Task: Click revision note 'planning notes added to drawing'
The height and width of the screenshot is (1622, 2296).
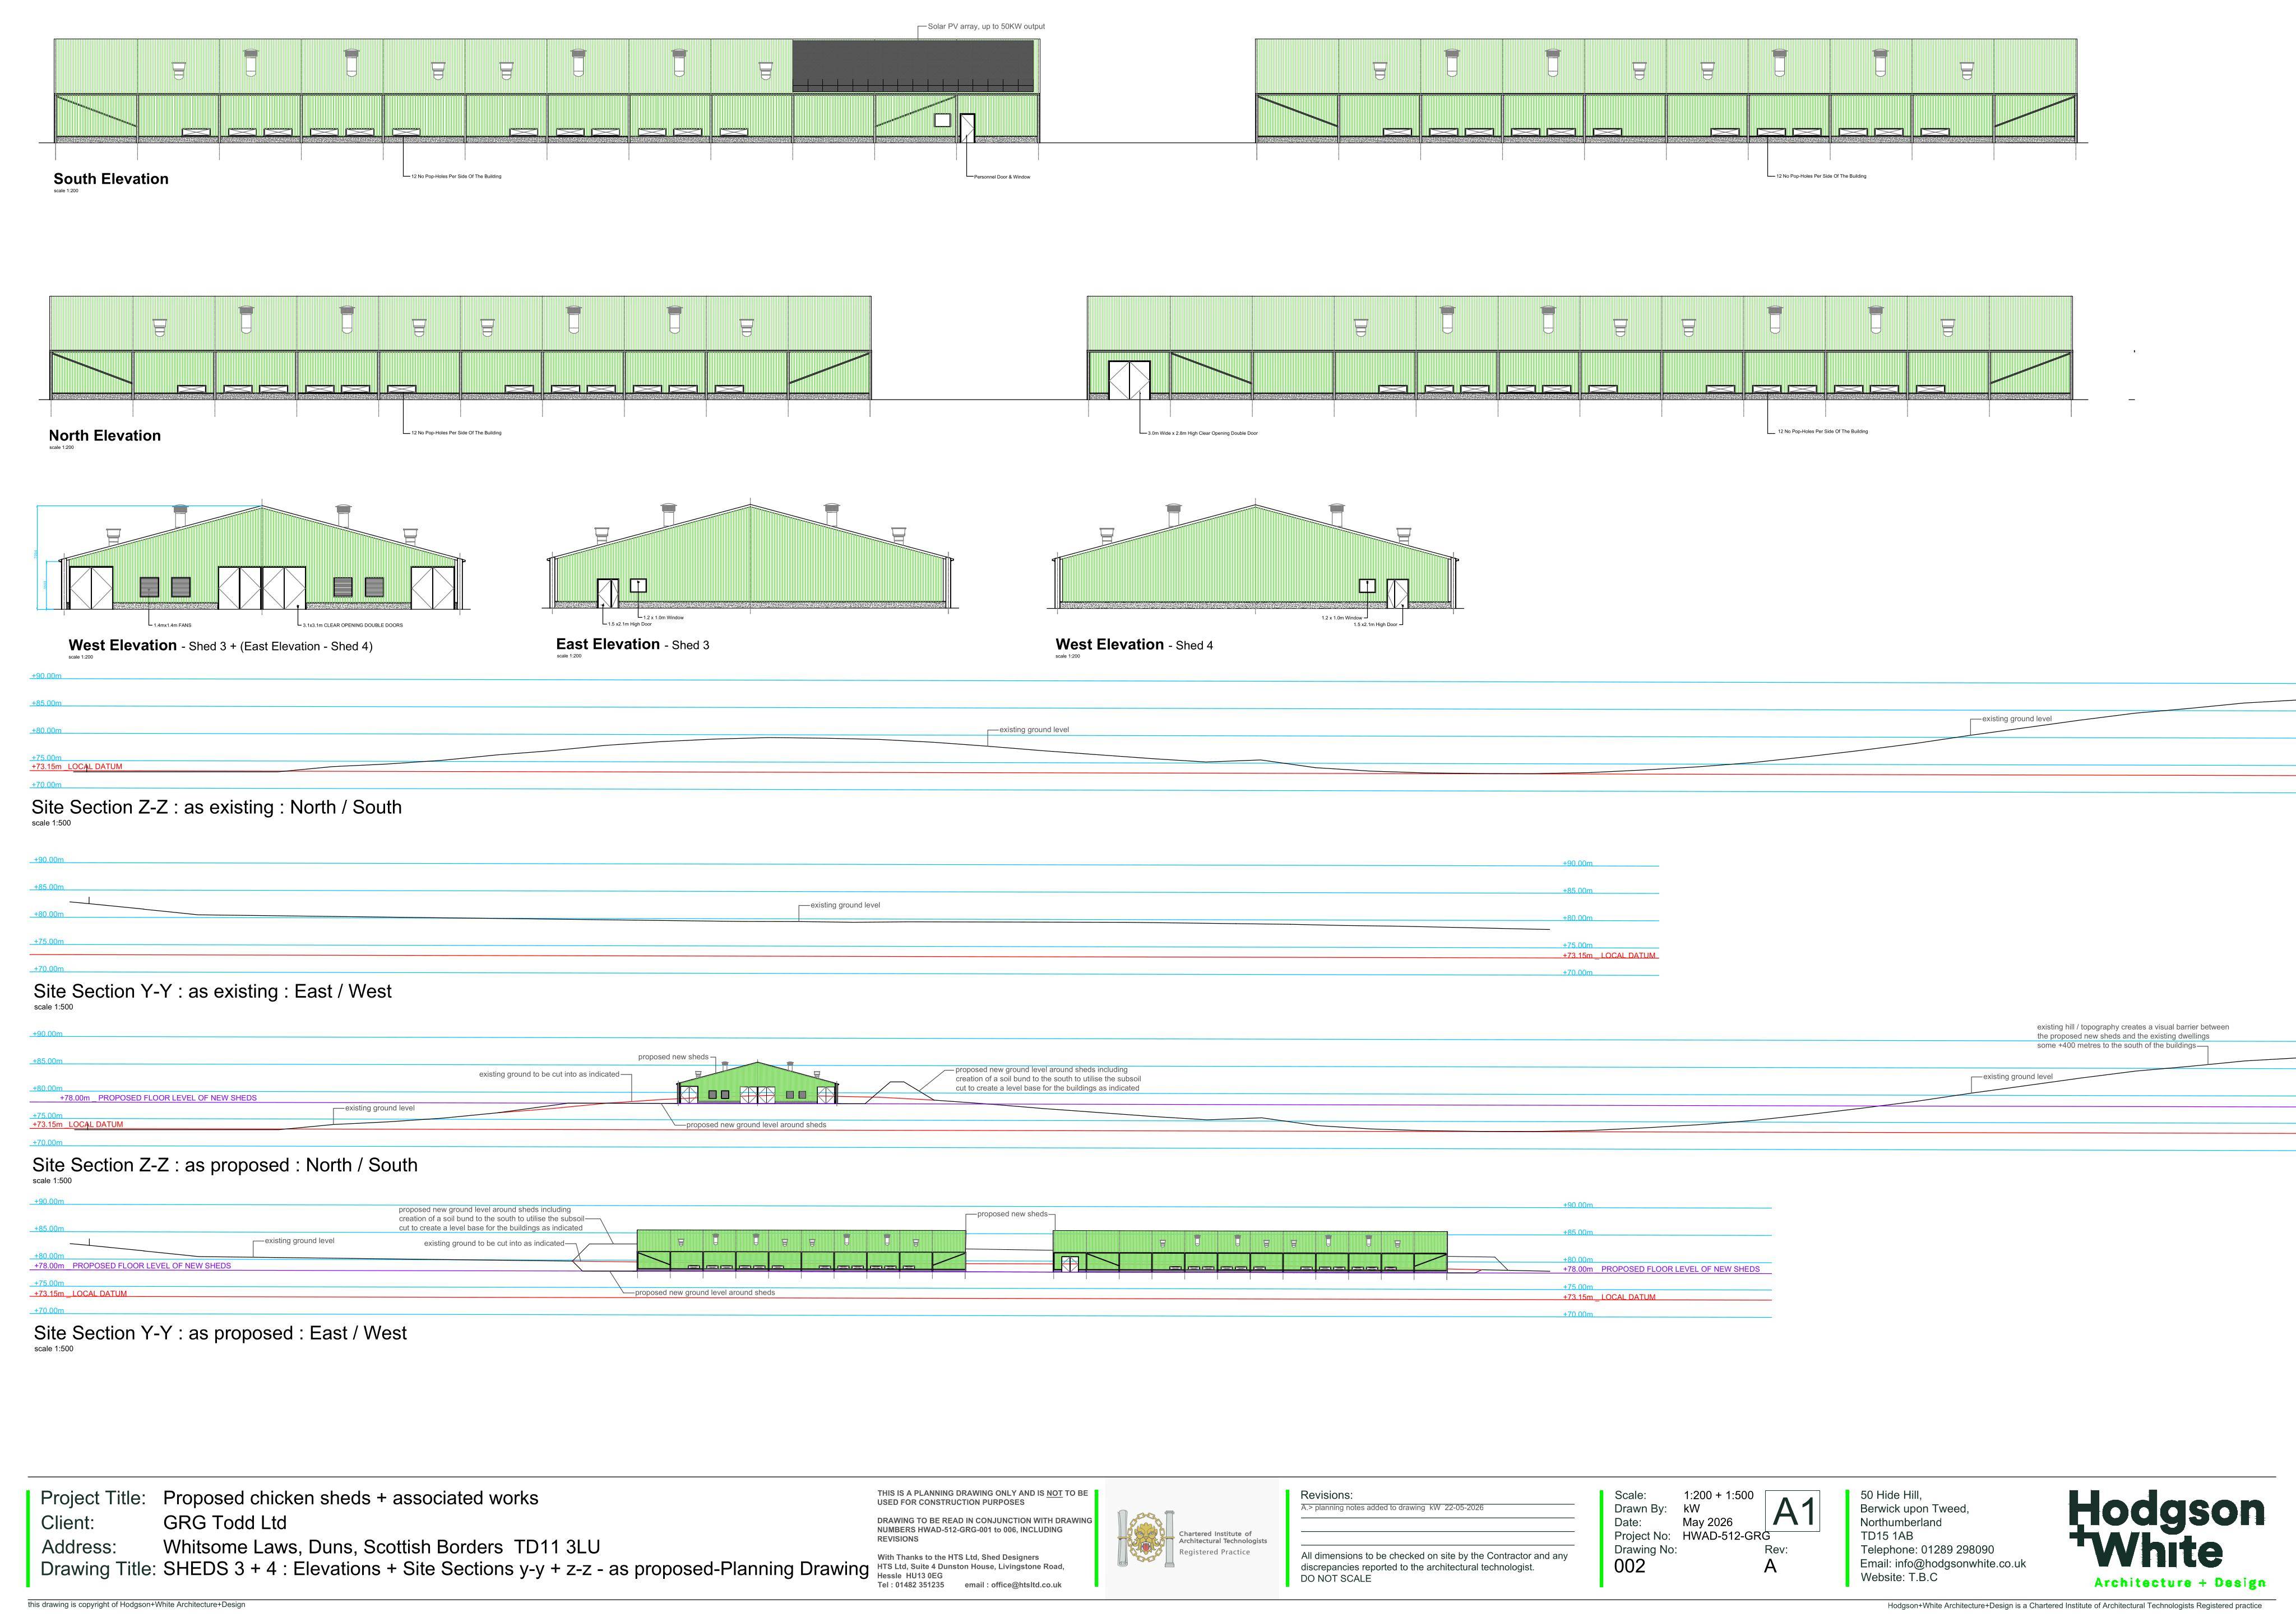Action: pyautogui.click(x=1392, y=1507)
